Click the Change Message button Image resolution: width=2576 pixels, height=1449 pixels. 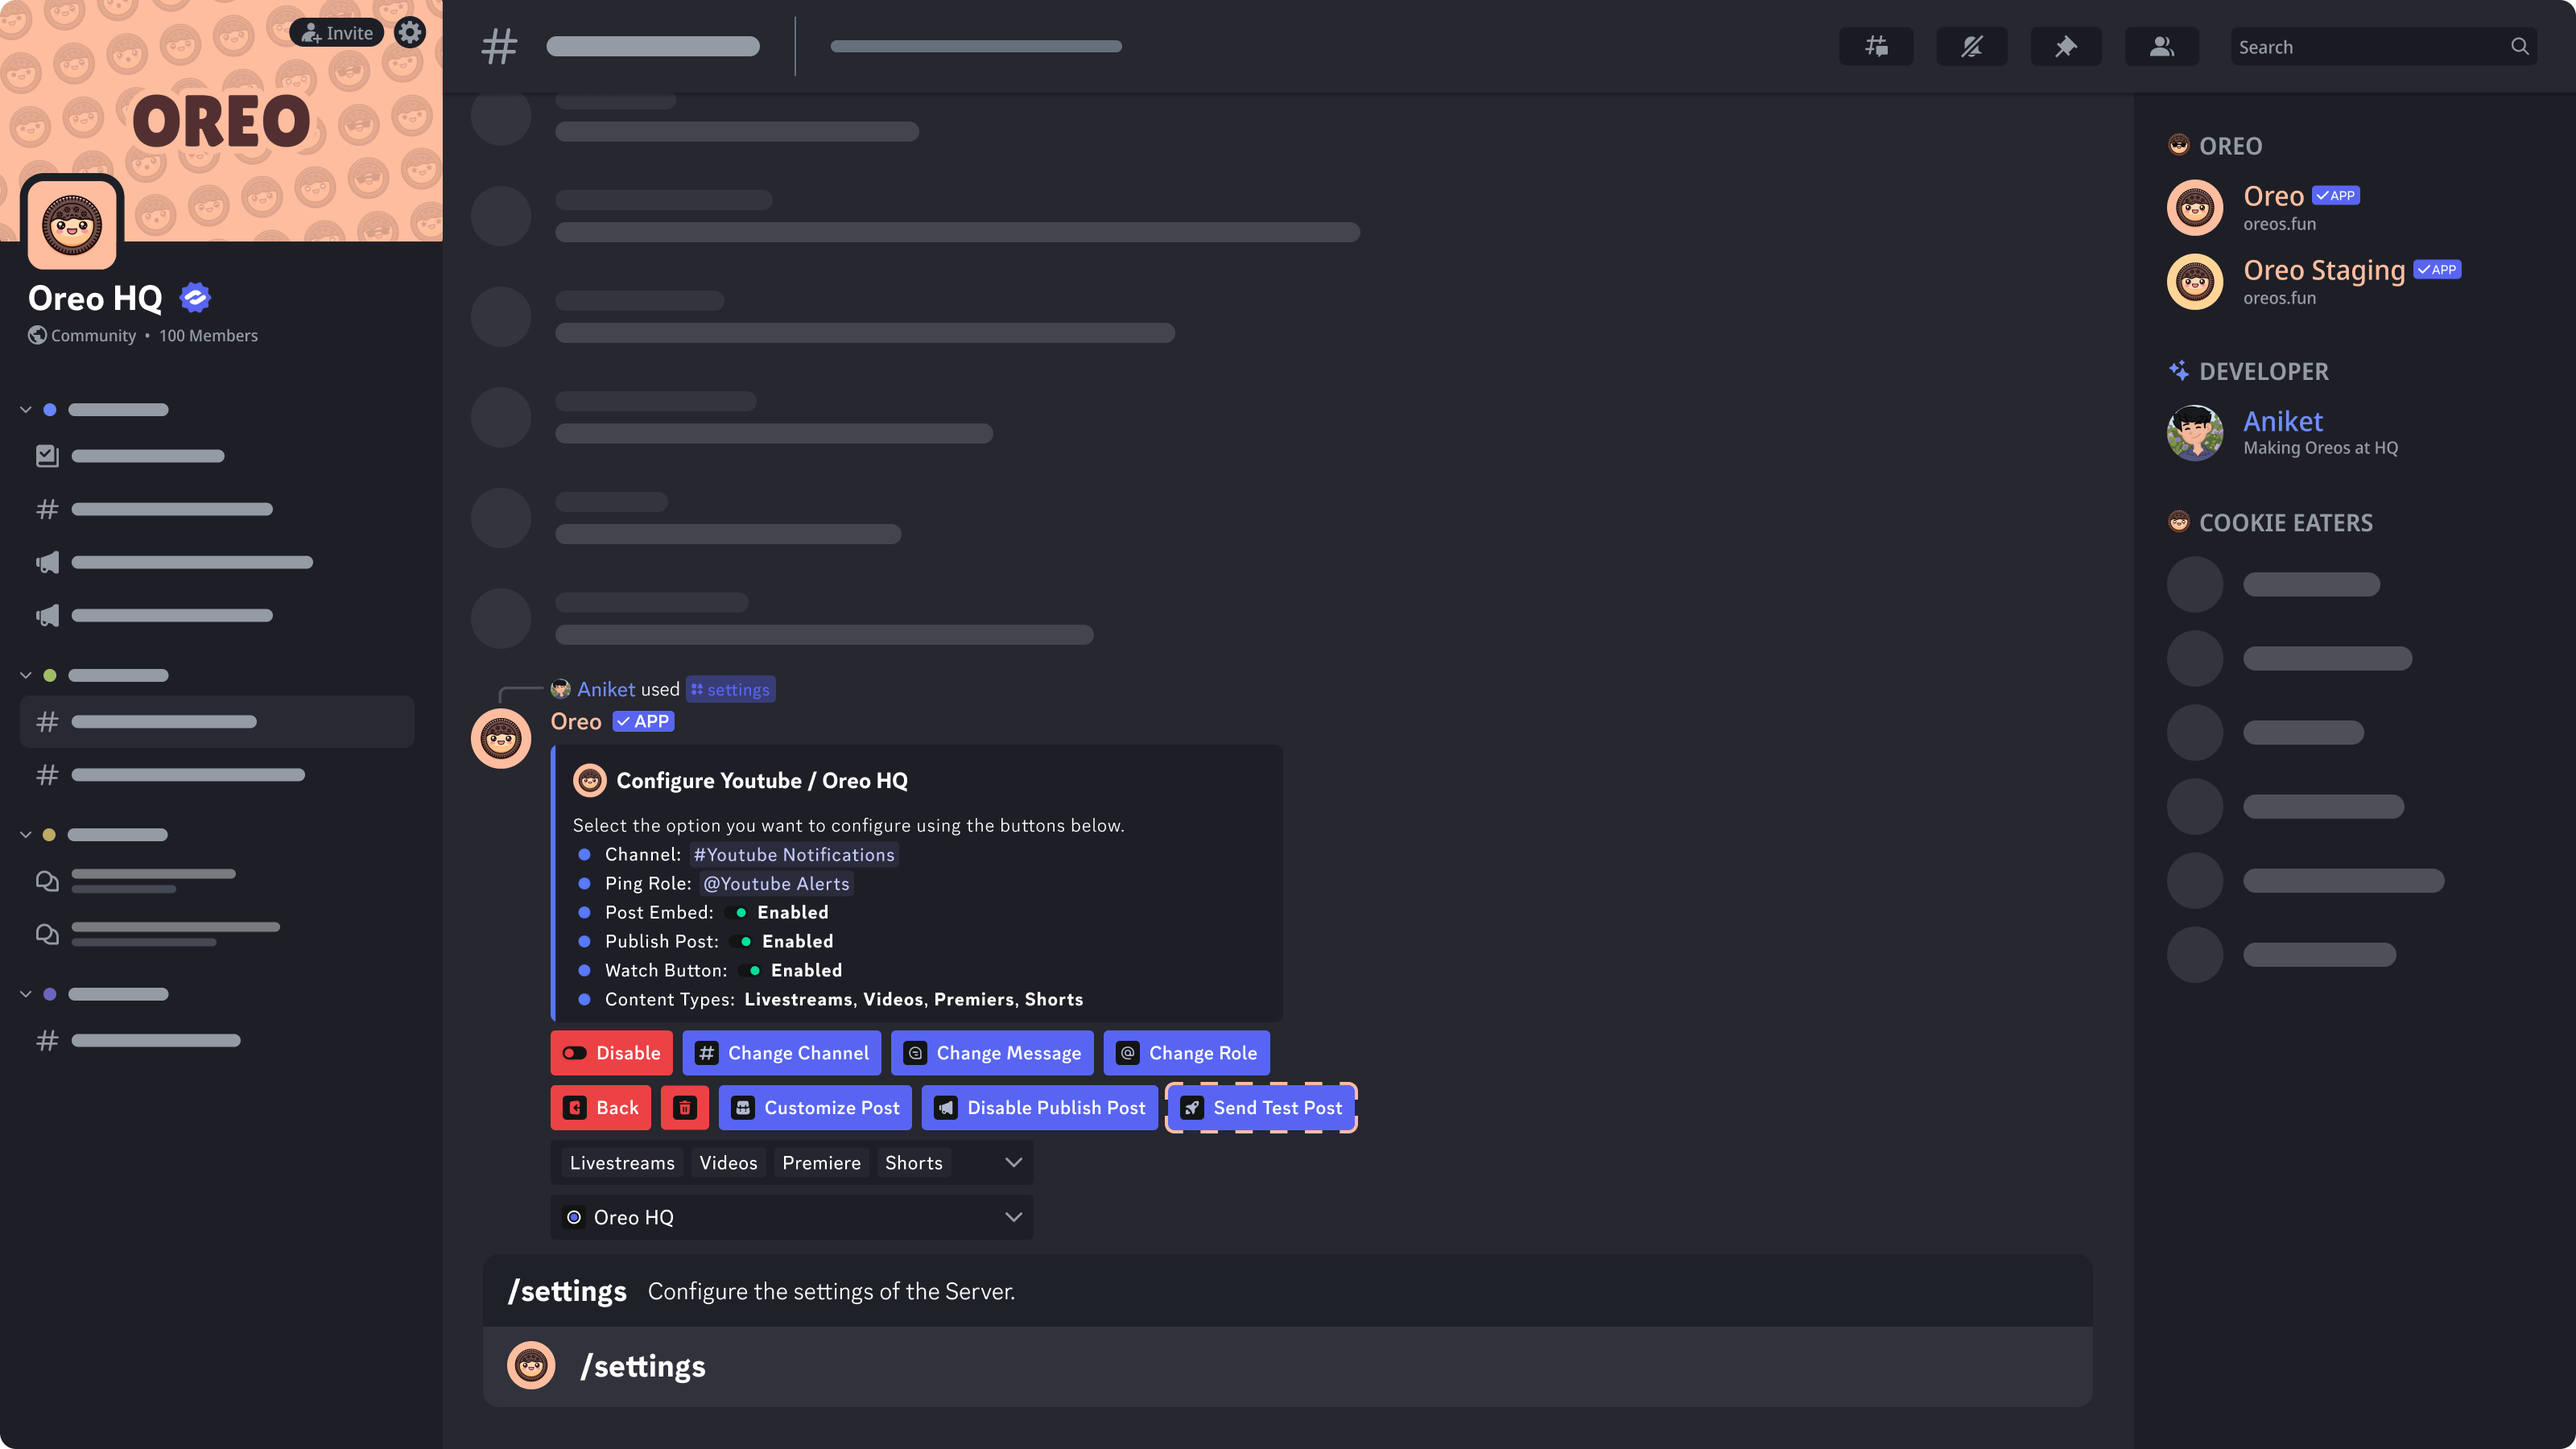click(x=991, y=1053)
